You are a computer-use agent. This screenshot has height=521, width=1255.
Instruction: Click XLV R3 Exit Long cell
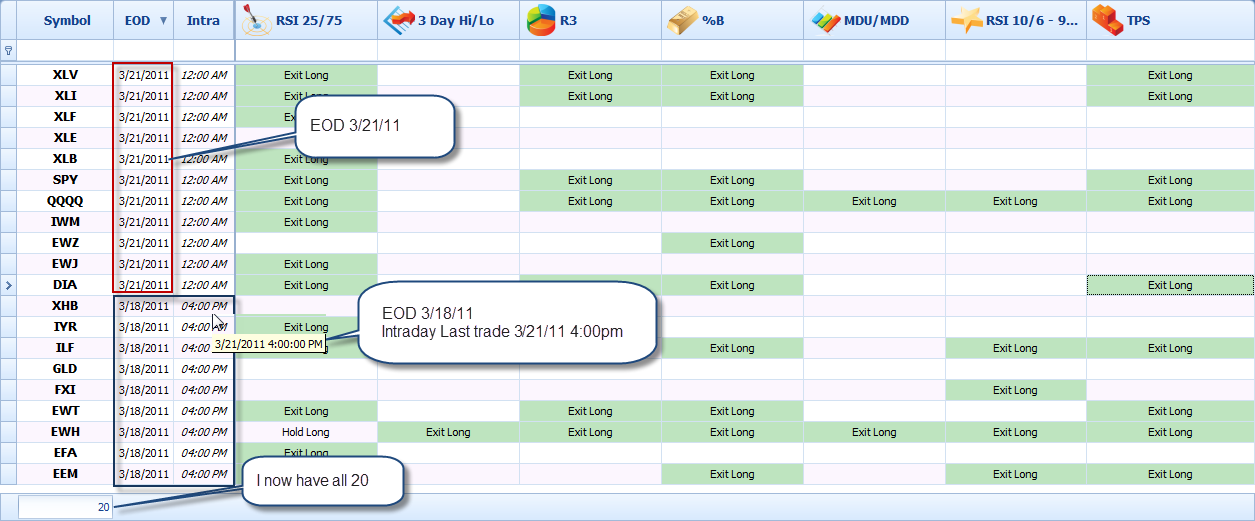[590, 75]
